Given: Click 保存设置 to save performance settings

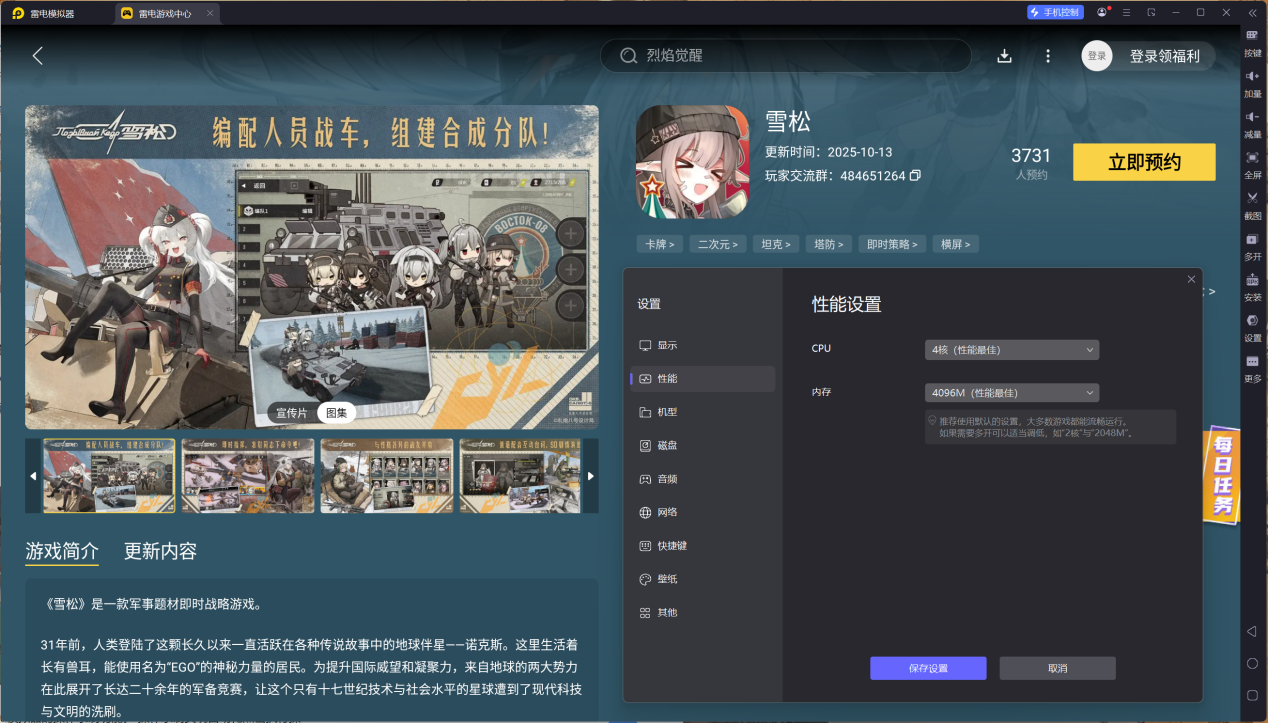Looking at the screenshot, I should pos(928,667).
